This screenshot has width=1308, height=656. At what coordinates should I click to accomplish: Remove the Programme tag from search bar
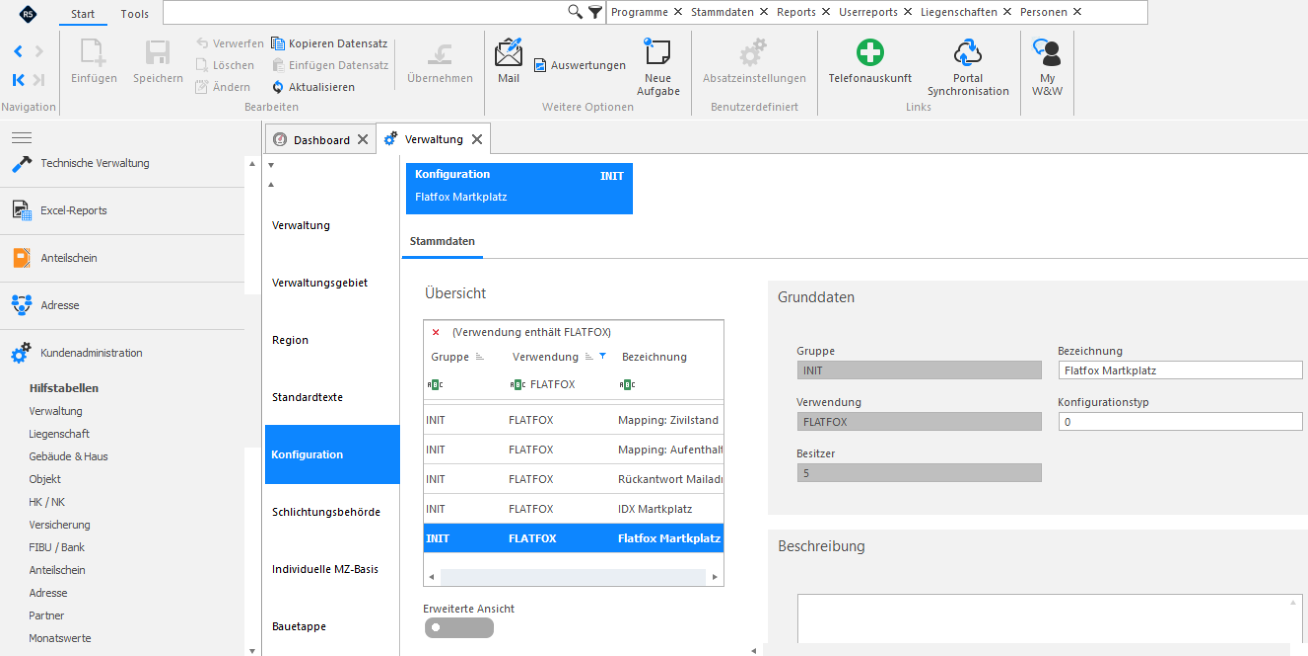point(678,12)
